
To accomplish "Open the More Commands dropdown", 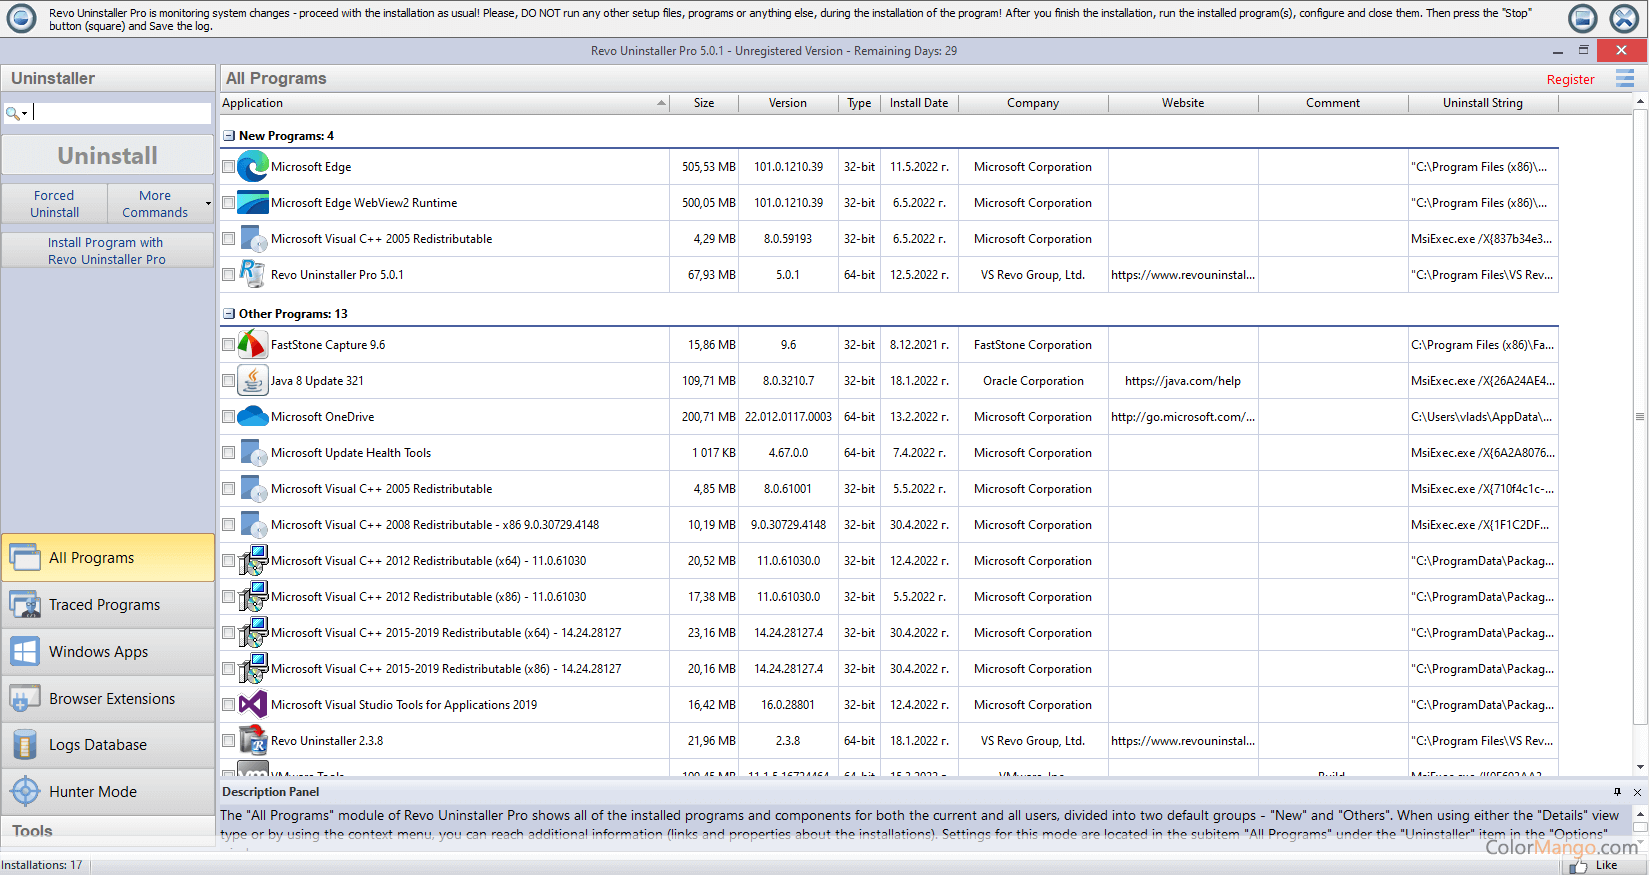I will tap(161, 204).
